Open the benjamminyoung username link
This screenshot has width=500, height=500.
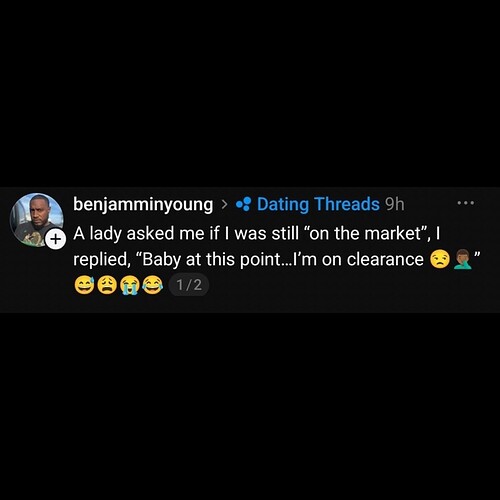point(143,204)
